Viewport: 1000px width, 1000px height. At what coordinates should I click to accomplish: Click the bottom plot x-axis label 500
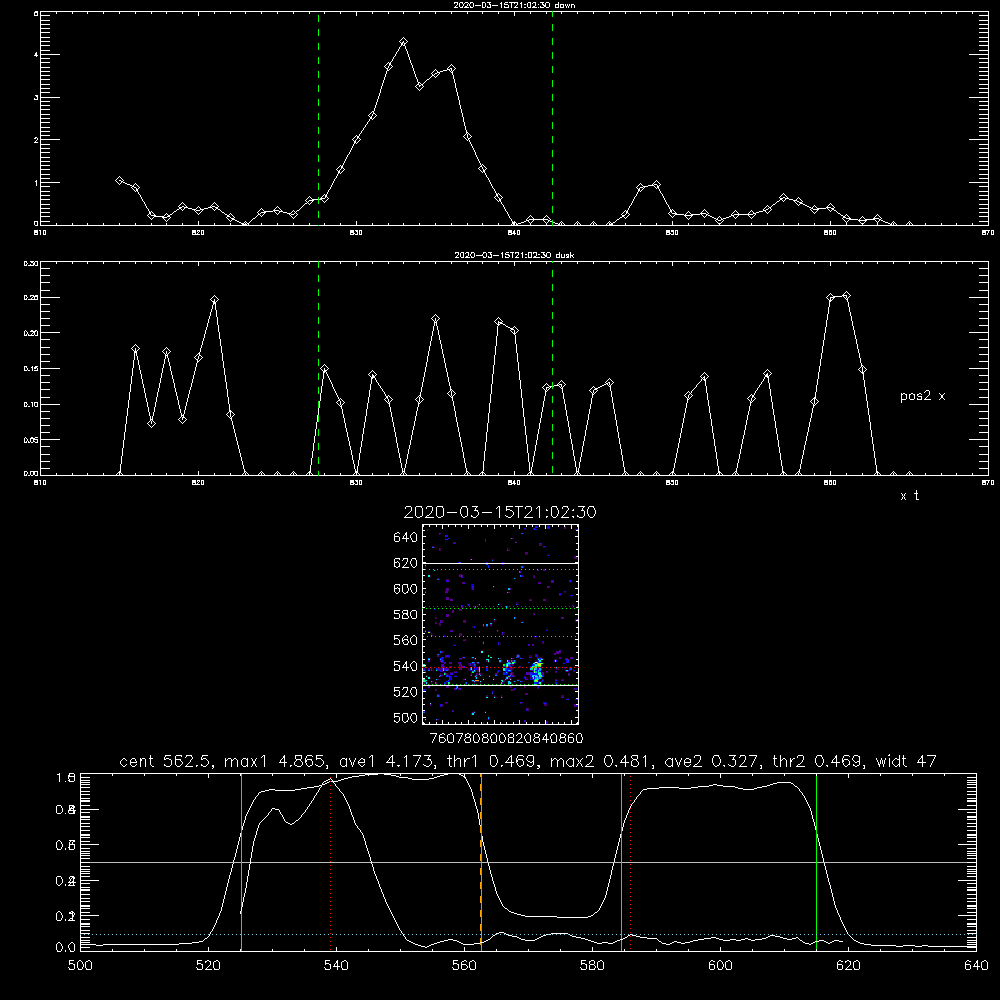80,966
